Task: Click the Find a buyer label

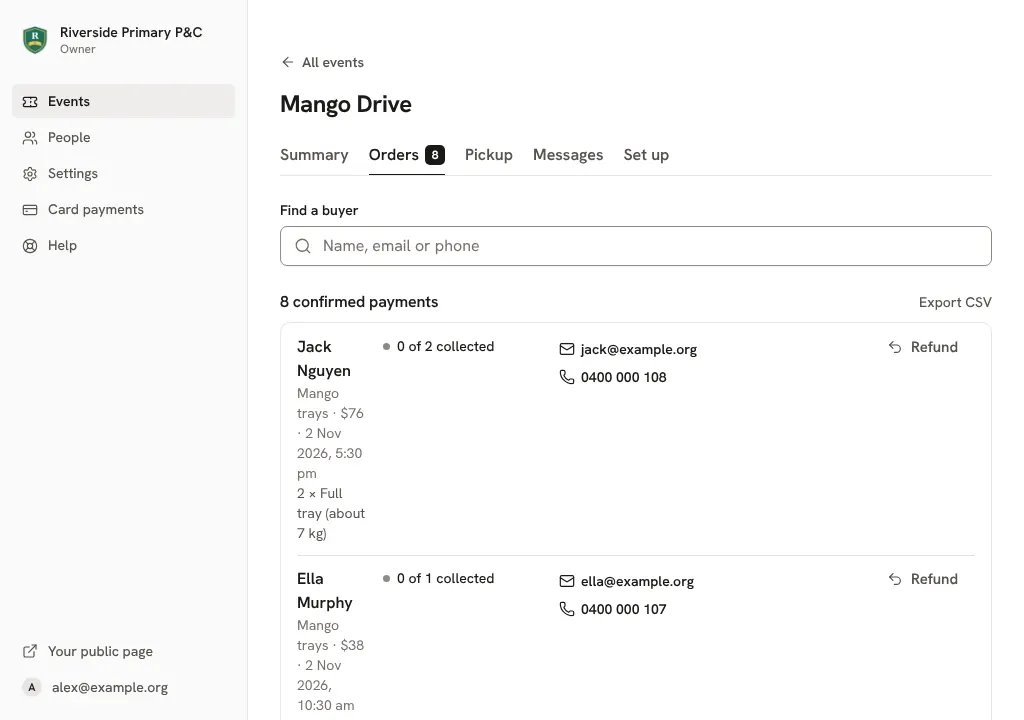Action: click(319, 210)
